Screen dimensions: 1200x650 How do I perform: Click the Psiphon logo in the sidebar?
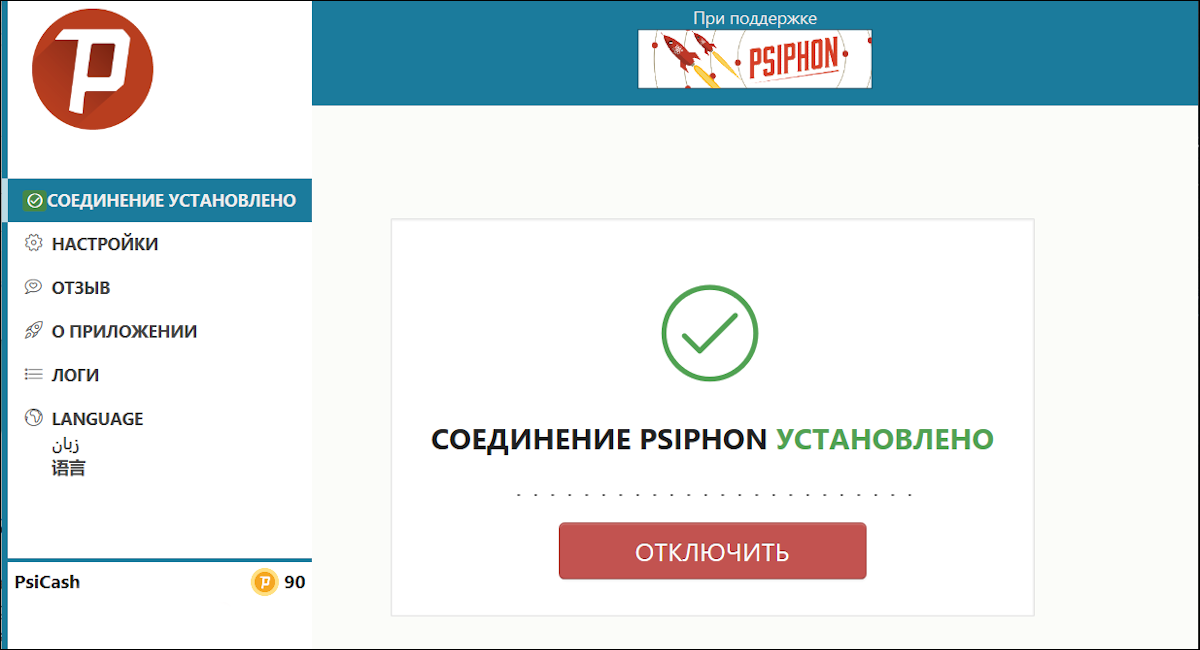tap(92, 70)
